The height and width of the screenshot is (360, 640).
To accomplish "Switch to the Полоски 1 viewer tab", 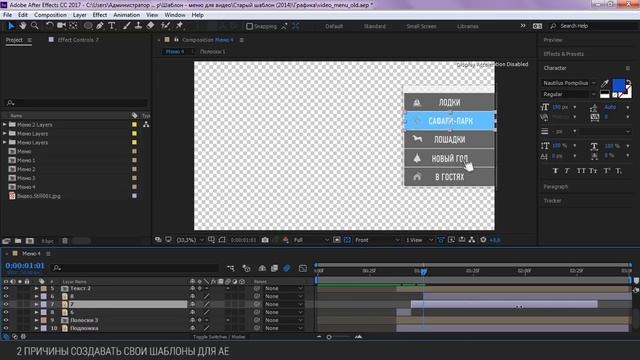I will tap(213, 52).
